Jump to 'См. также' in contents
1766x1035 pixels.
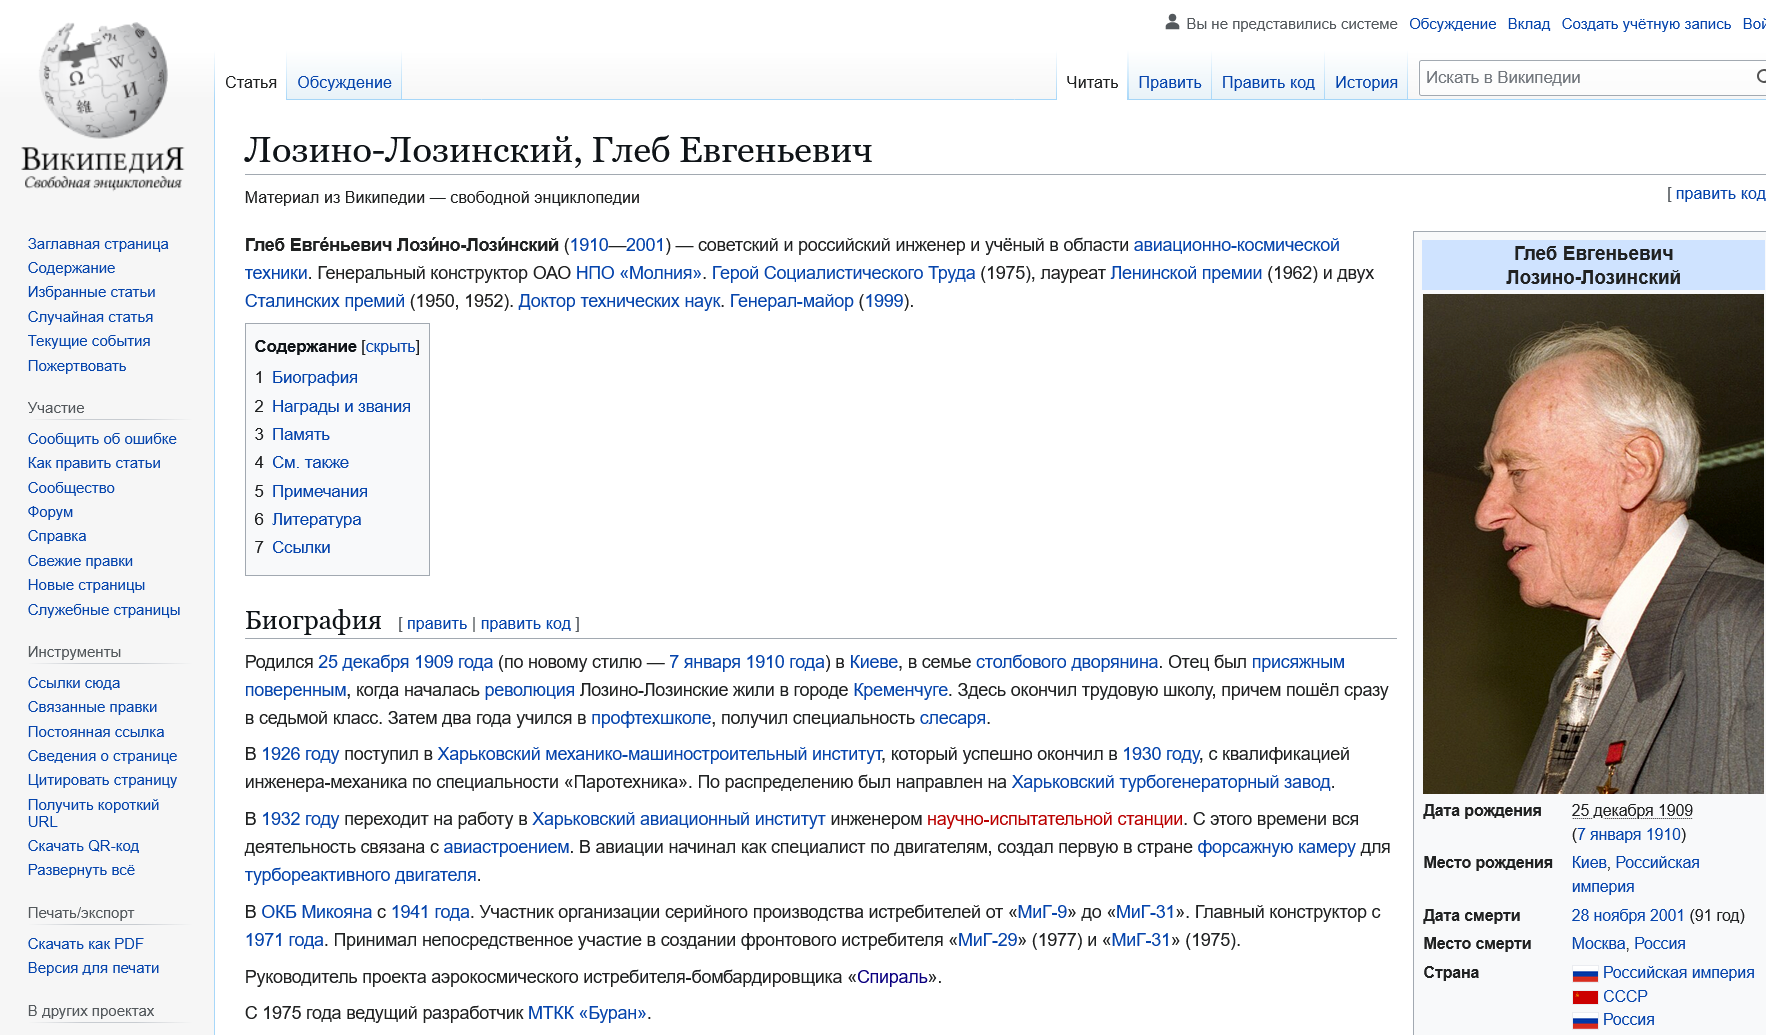click(x=310, y=462)
